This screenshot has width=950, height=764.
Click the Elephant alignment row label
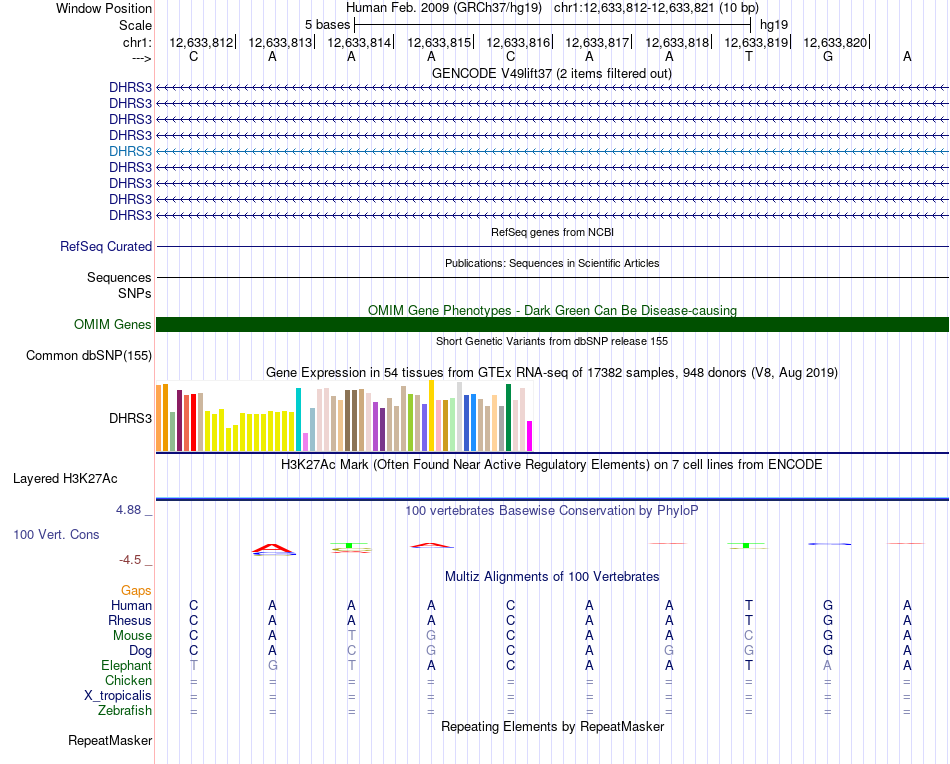pos(126,665)
